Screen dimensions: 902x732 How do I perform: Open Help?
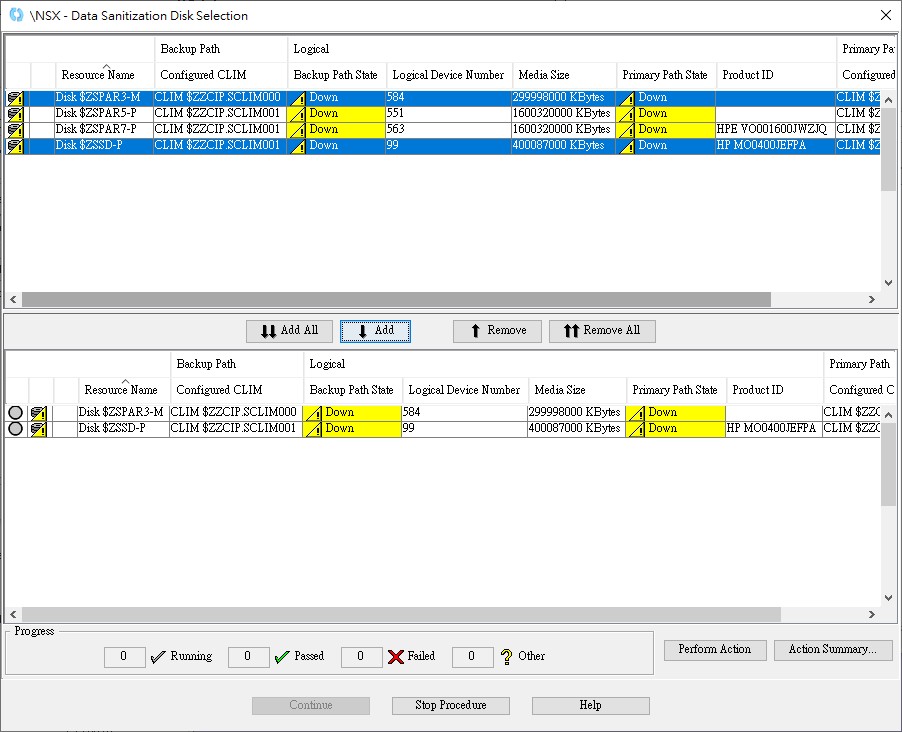point(591,706)
